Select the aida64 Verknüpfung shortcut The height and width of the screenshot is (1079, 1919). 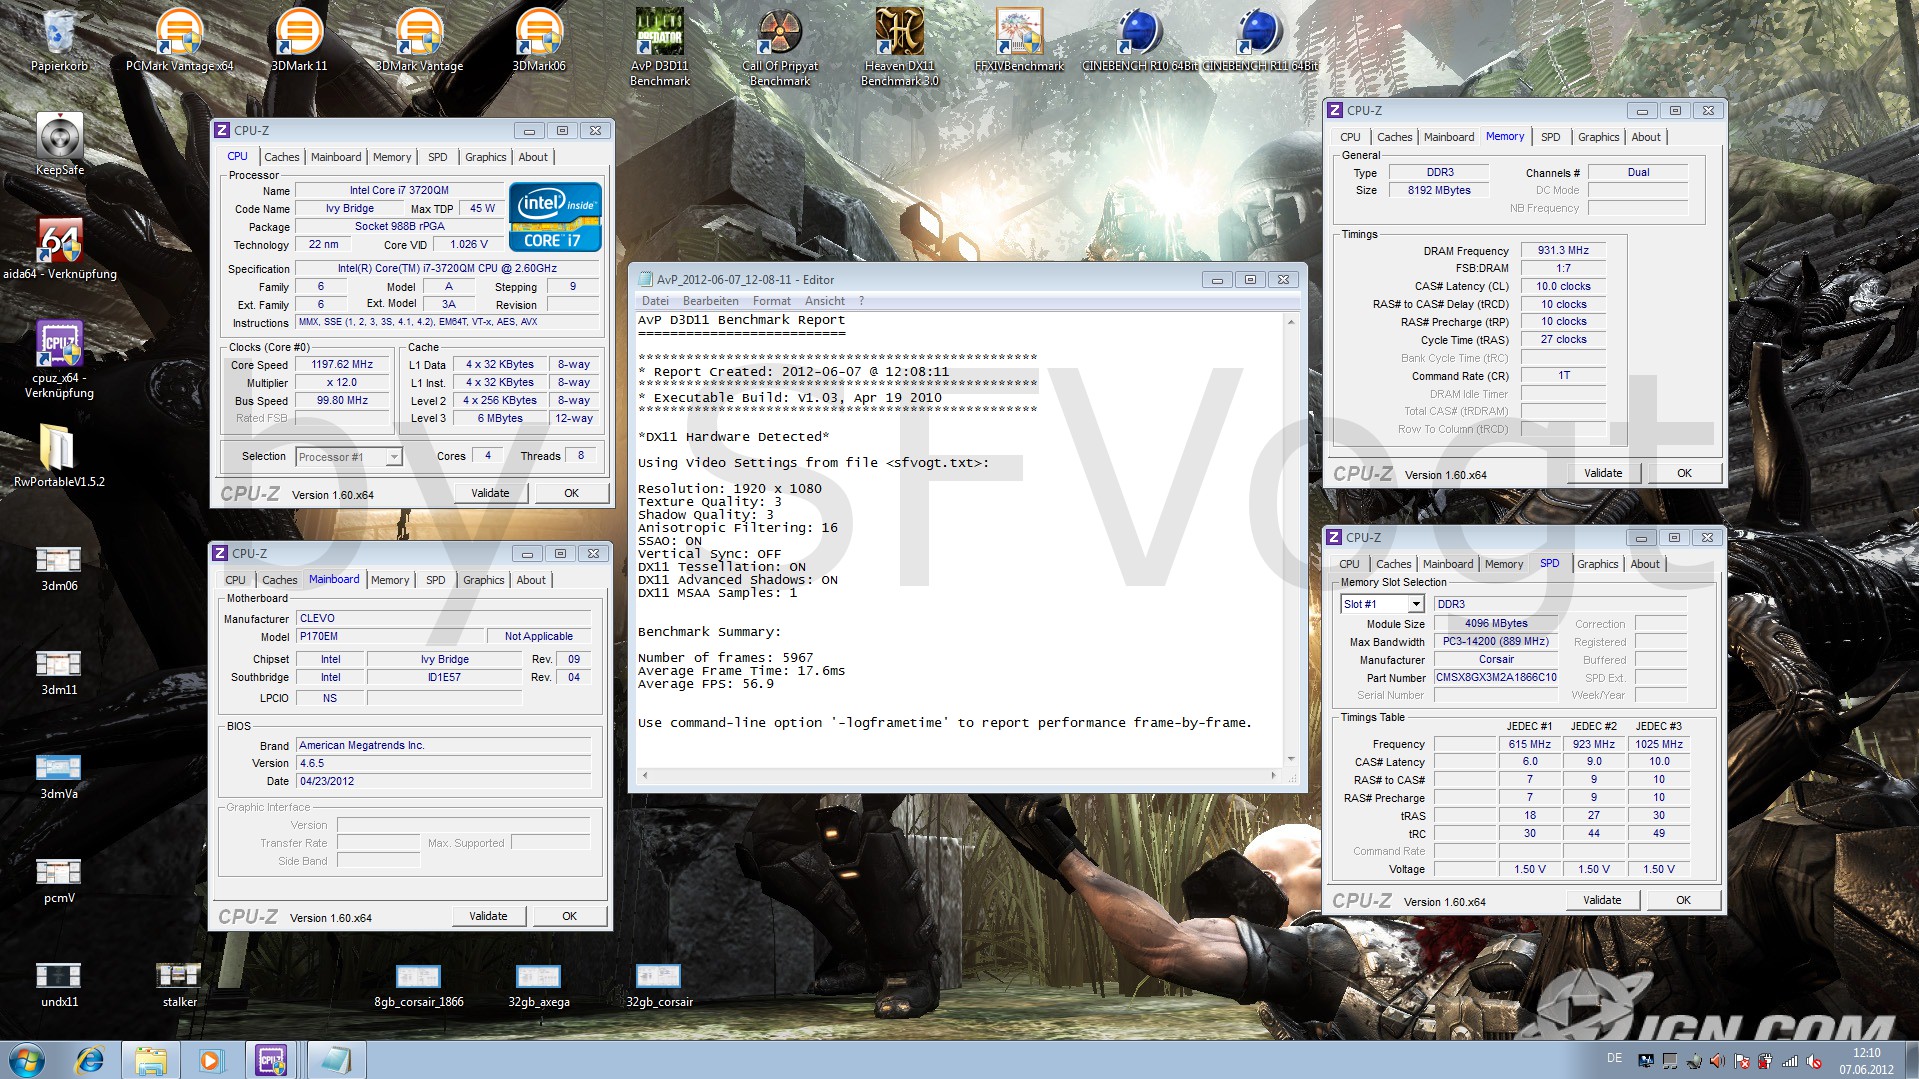[59, 248]
